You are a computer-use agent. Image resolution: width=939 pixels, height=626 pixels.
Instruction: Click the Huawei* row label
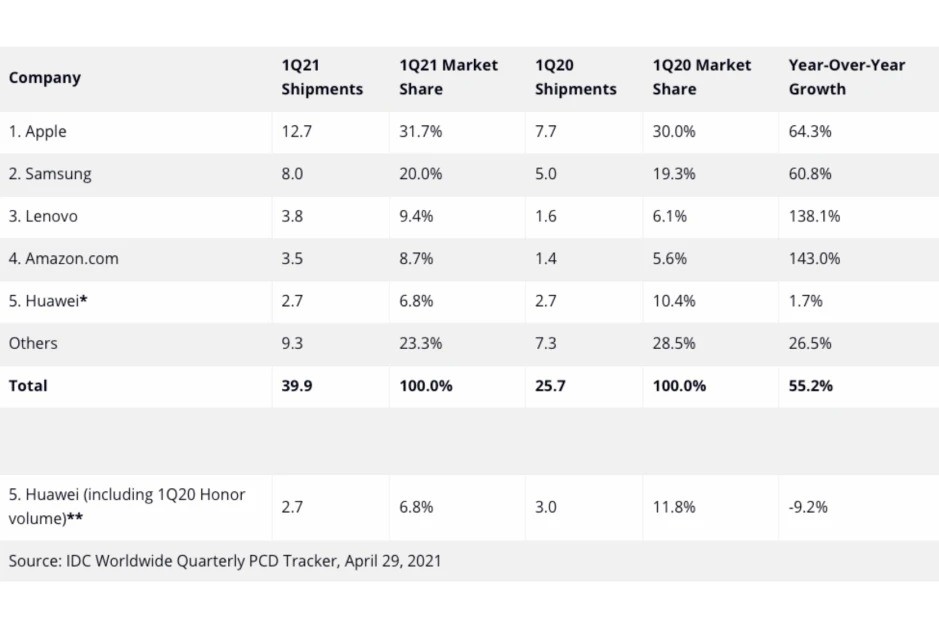[47, 301]
